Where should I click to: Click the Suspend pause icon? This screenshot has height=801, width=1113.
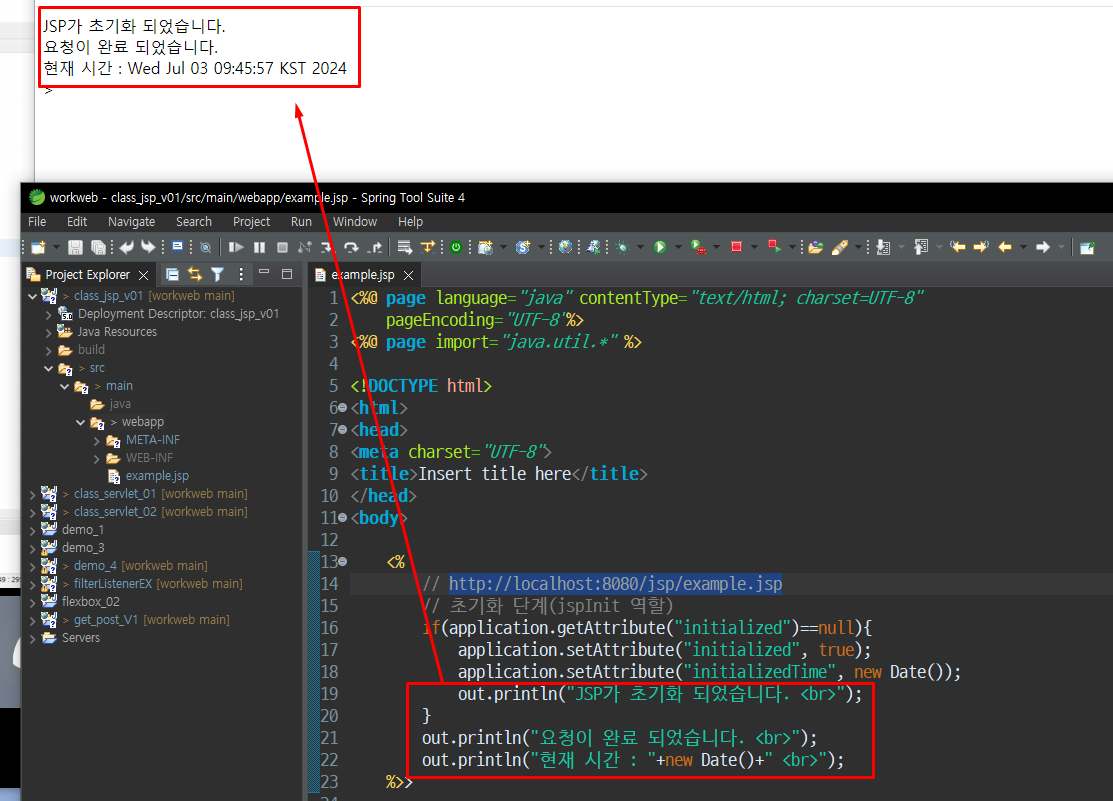point(259,247)
